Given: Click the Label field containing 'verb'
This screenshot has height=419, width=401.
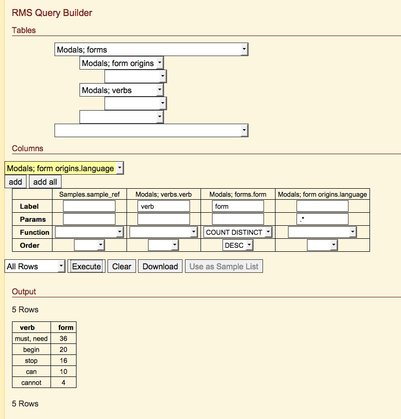Looking at the screenshot, I should pos(163,206).
